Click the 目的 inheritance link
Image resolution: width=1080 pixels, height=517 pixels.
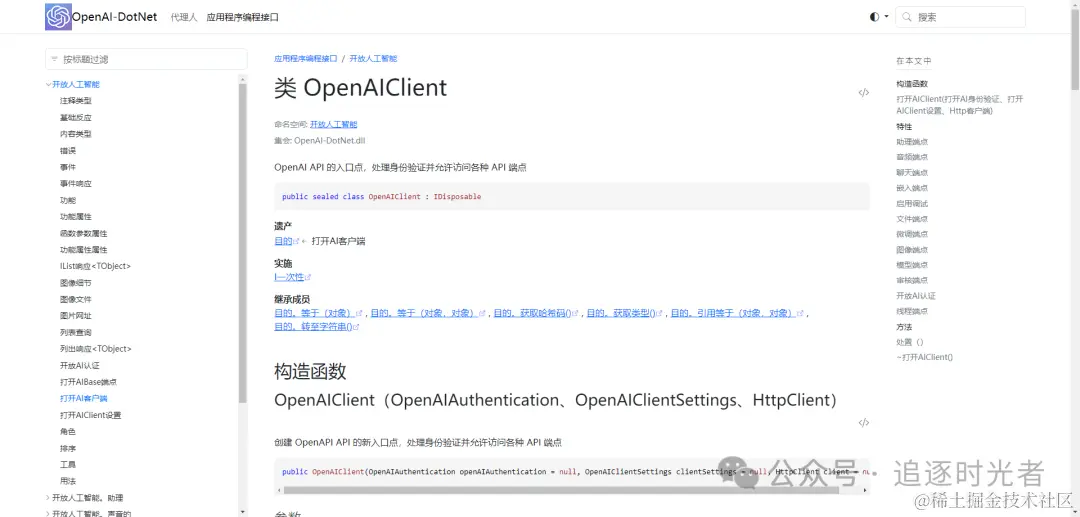[283, 242]
